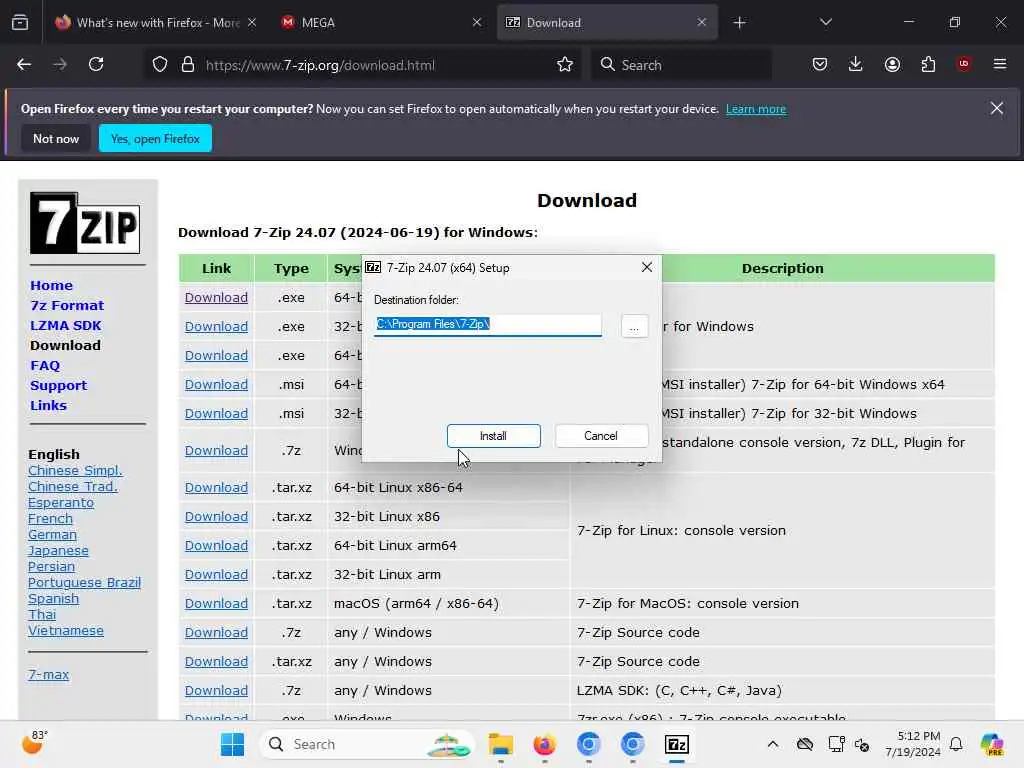Browse destination folder with ... button
This screenshot has width=1024, height=768.
634,326
